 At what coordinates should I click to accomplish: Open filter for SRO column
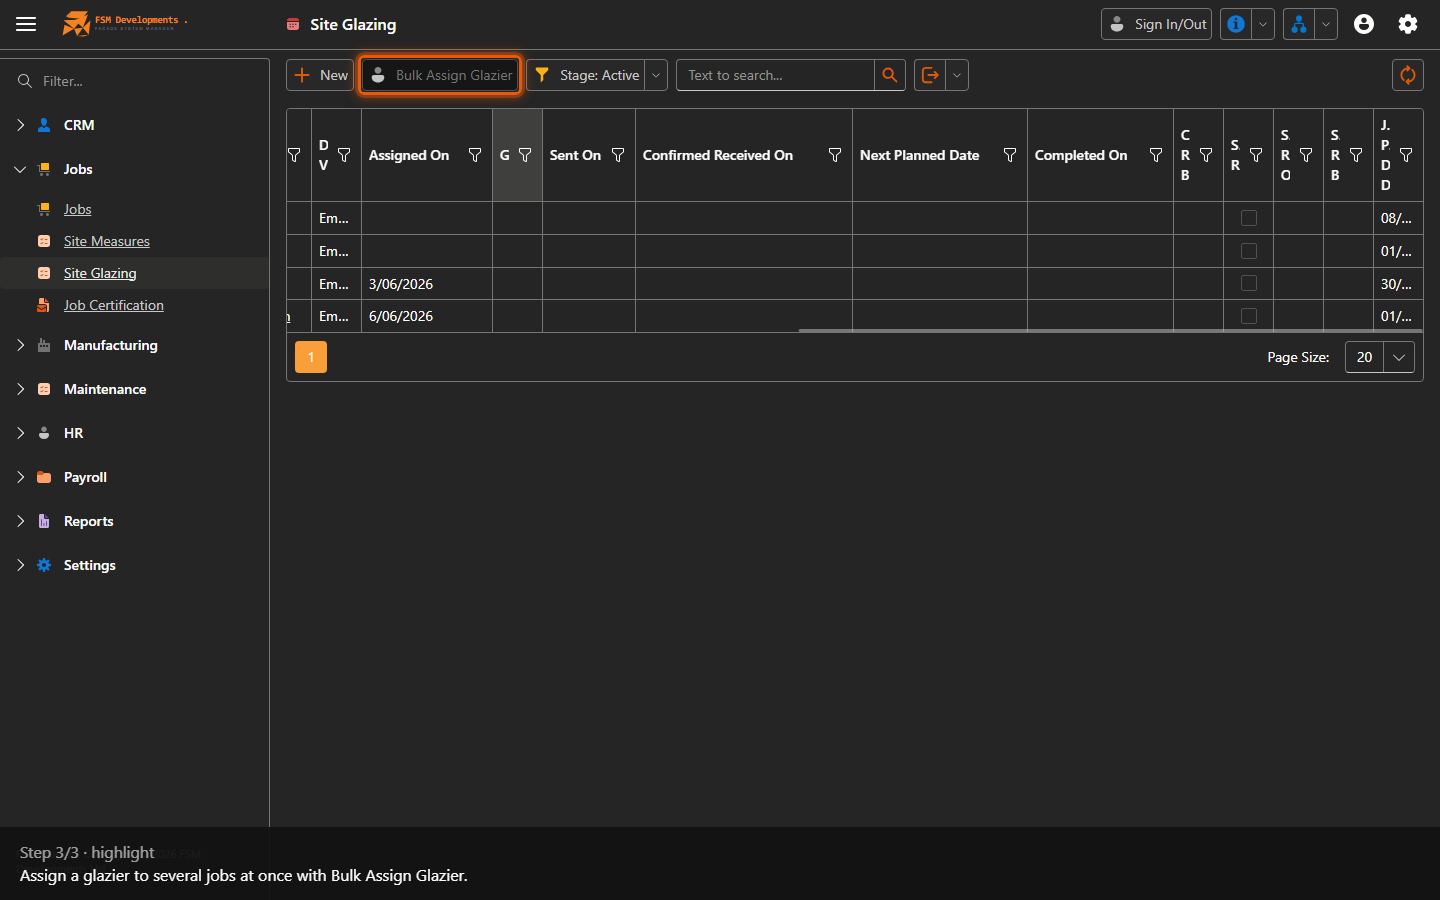tap(1306, 155)
